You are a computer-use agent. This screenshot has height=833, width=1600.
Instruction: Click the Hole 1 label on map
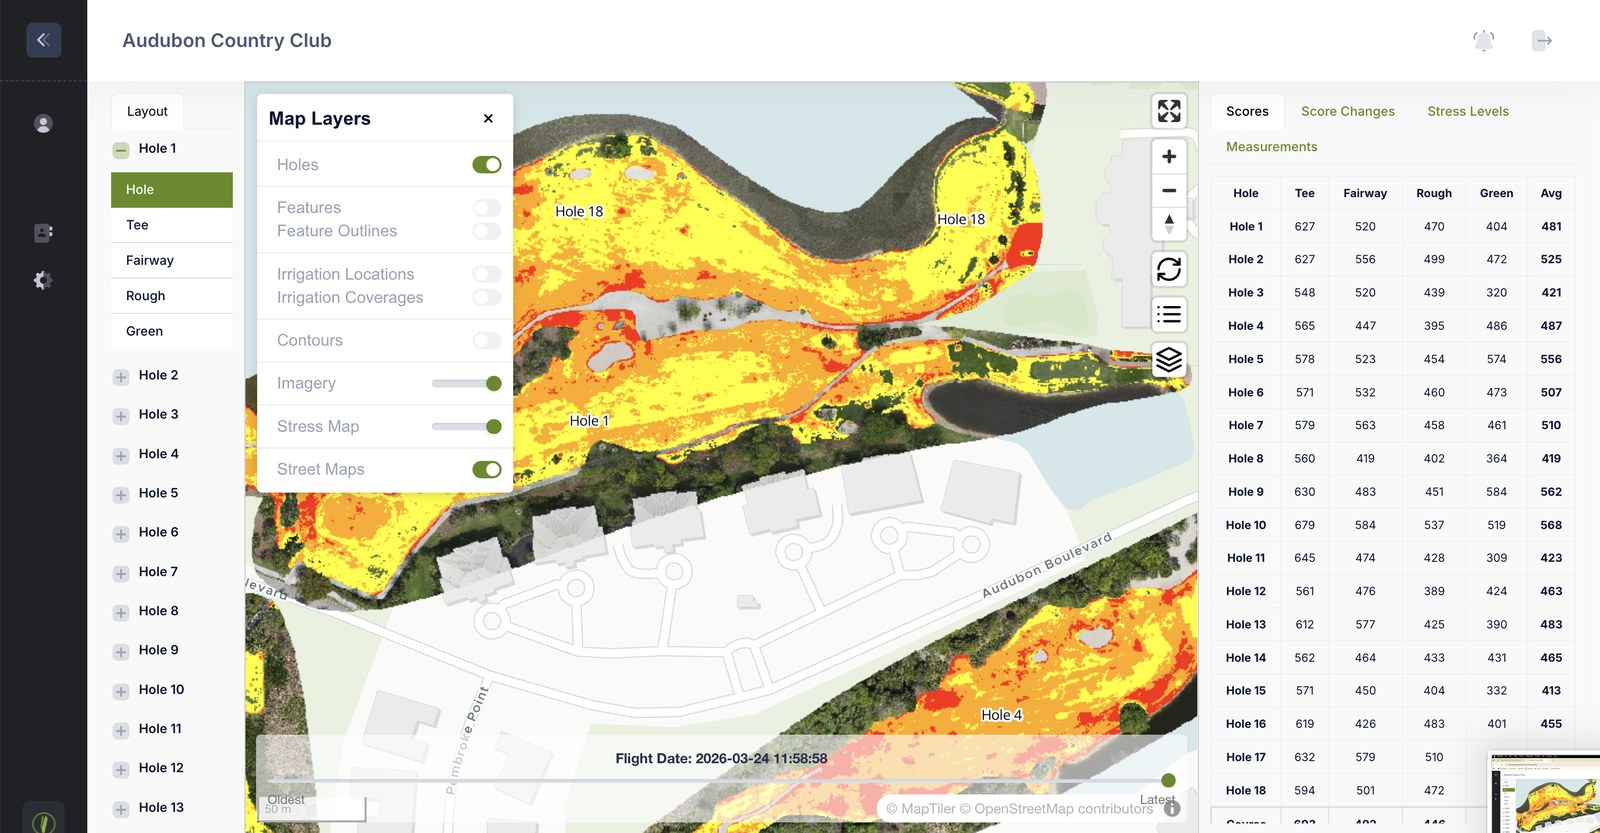click(x=589, y=421)
